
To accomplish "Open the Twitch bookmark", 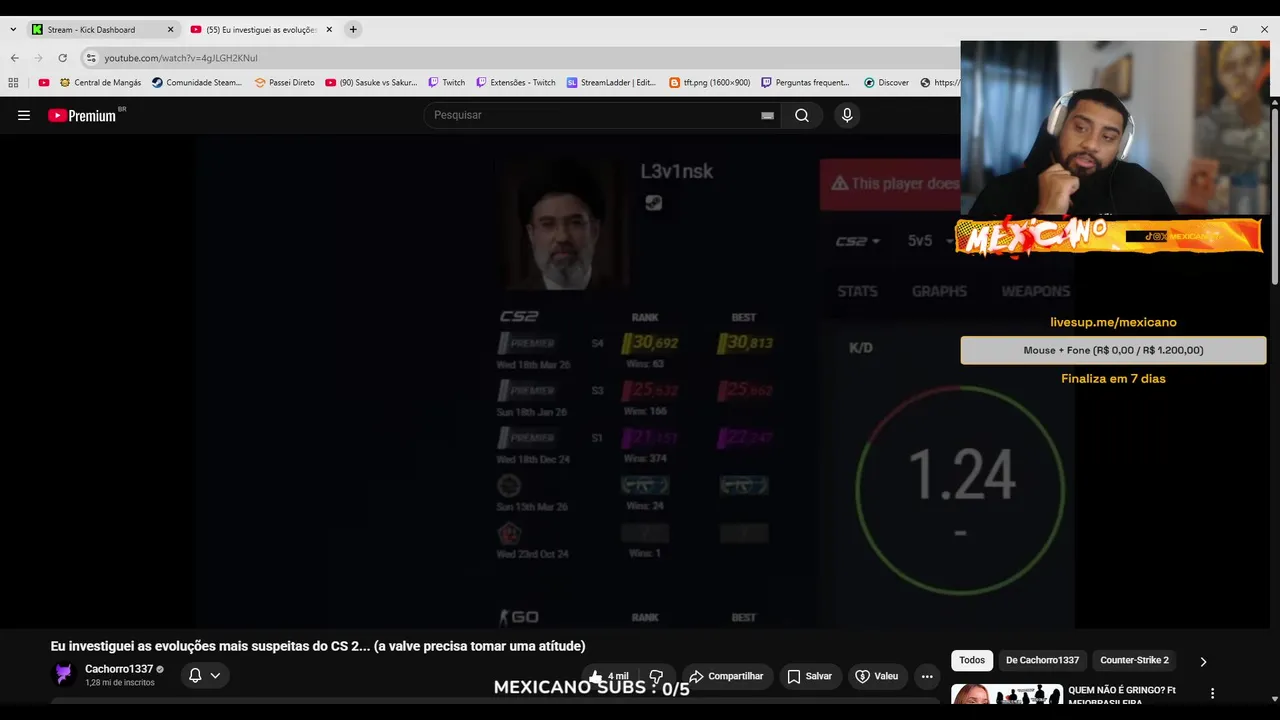I will click(447, 83).
